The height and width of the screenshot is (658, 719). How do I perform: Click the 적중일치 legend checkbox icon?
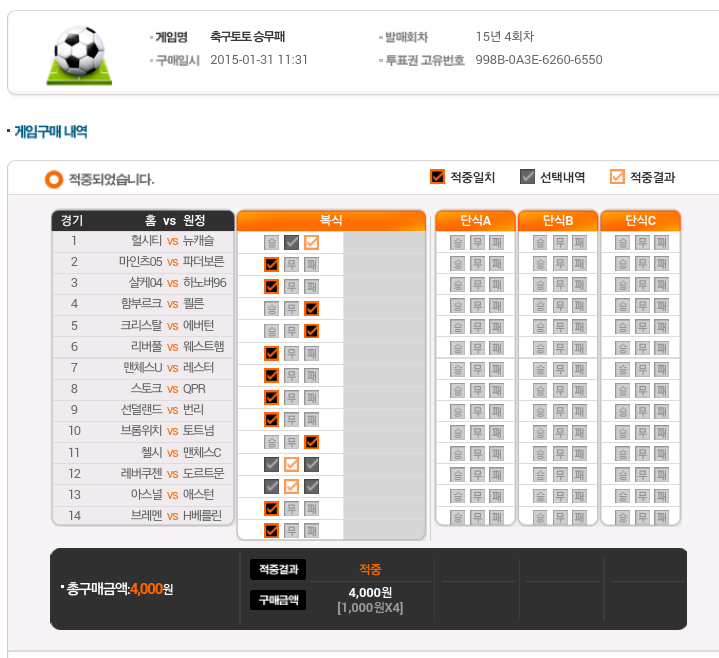click(437, 177)
